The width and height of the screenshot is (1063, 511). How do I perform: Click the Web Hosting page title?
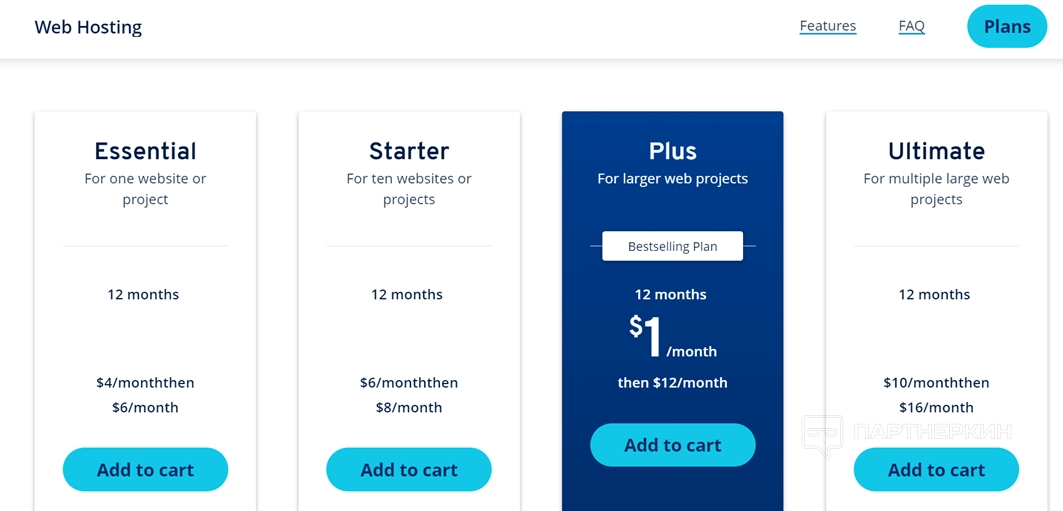tap(88, 27)
